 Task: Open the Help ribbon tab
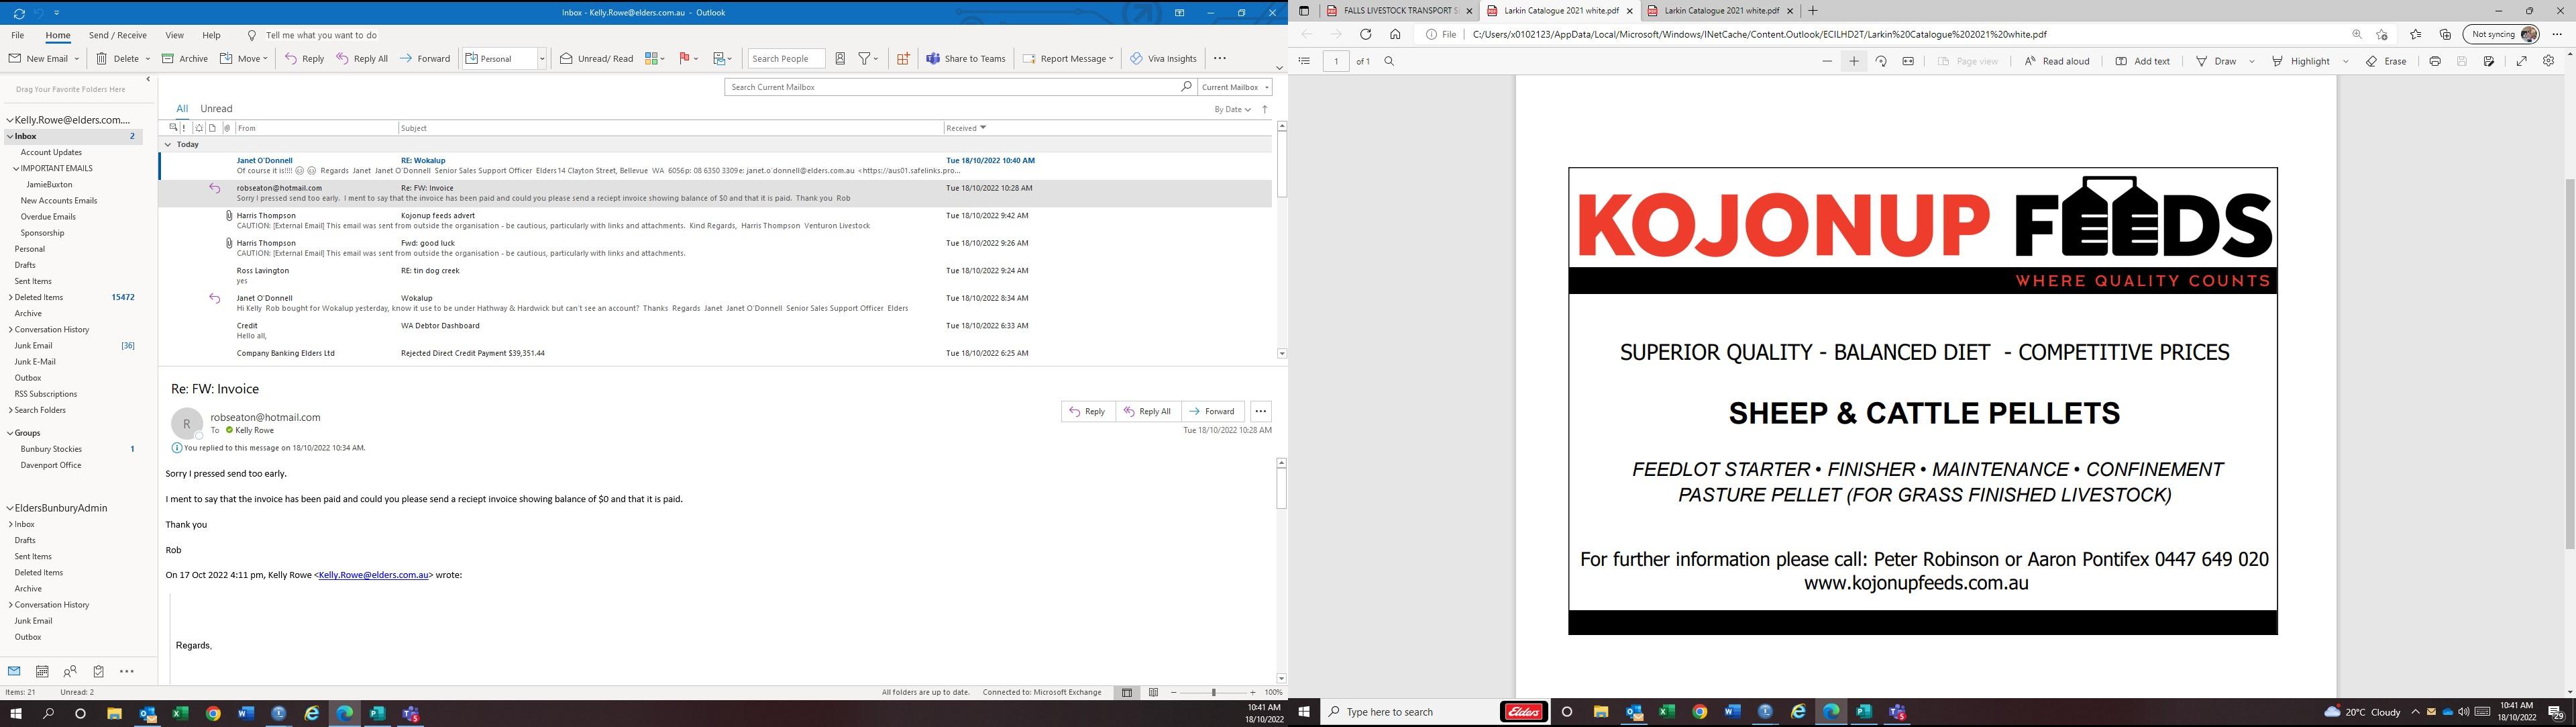(211, 35)
